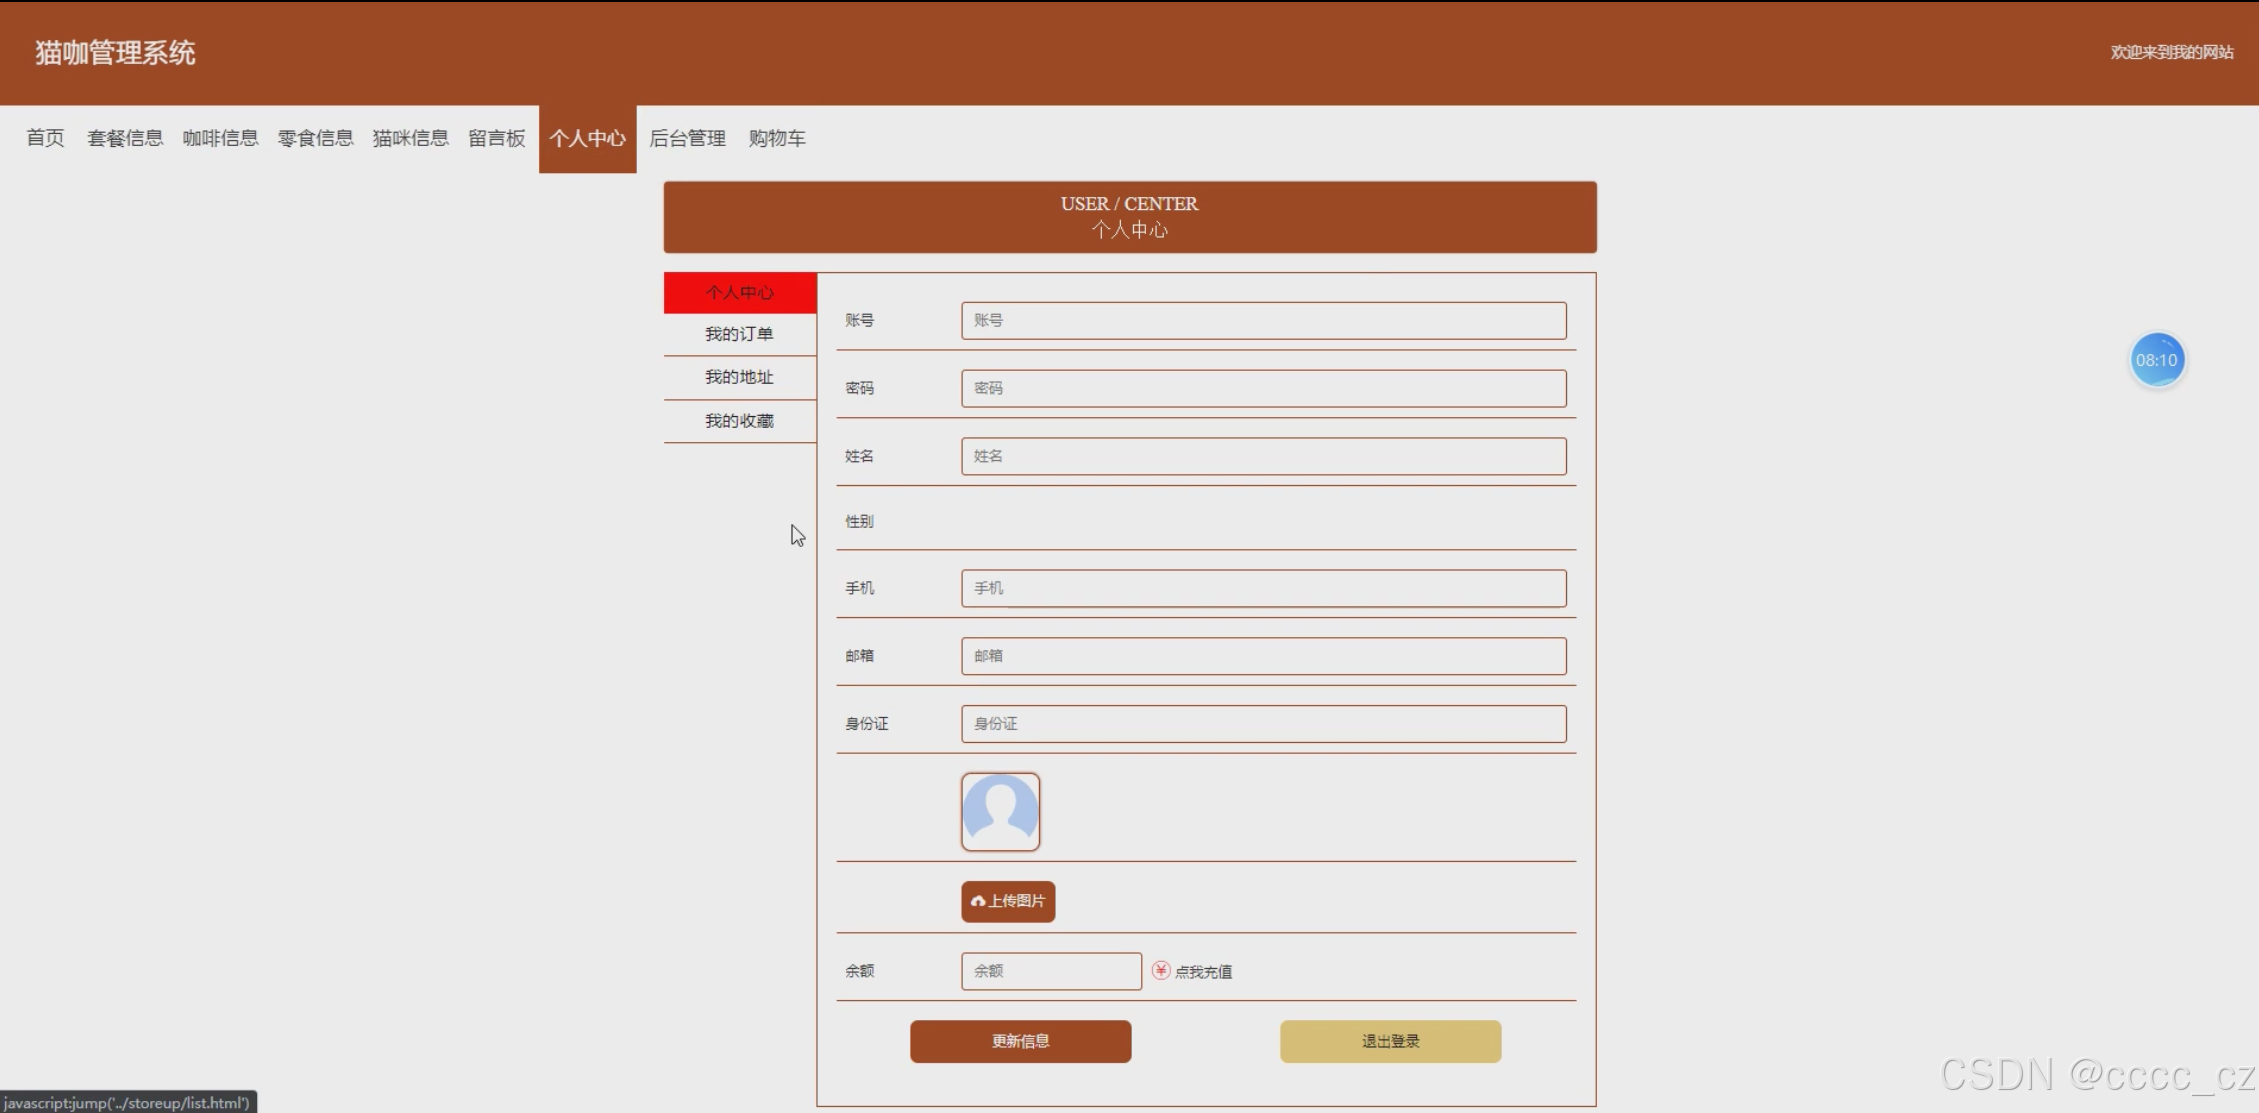2259x1113 pixels.
Task: Go to 套餐信息 menu
Action: pyautogui.click(x=125, y=138)
